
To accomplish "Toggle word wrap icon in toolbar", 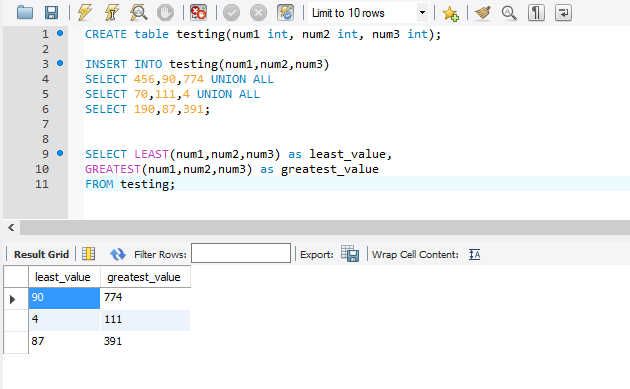I will 563,13.
